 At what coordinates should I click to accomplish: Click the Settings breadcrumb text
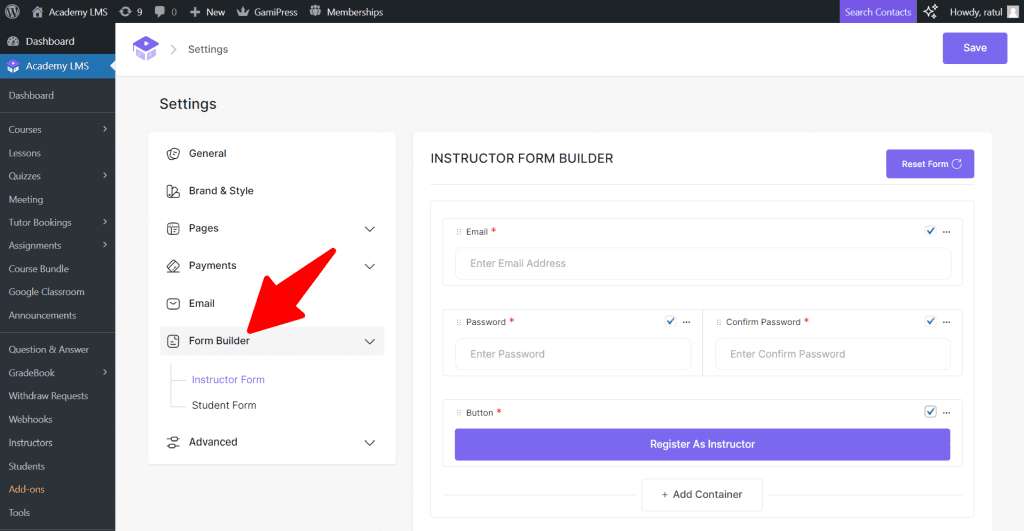coord(208,49)
